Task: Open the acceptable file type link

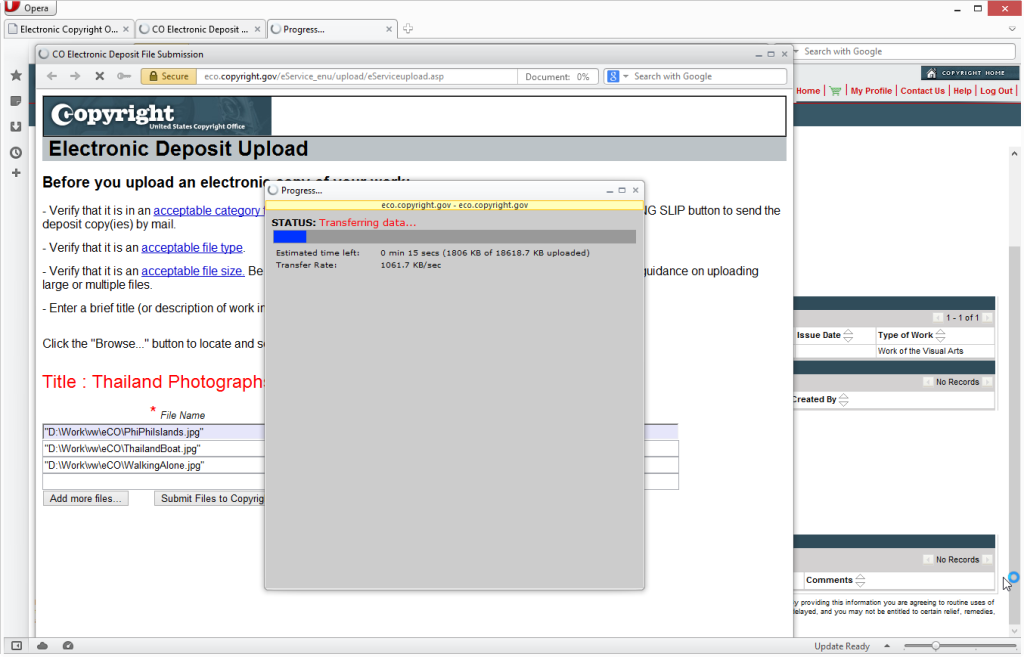Action: click(192, 248)
